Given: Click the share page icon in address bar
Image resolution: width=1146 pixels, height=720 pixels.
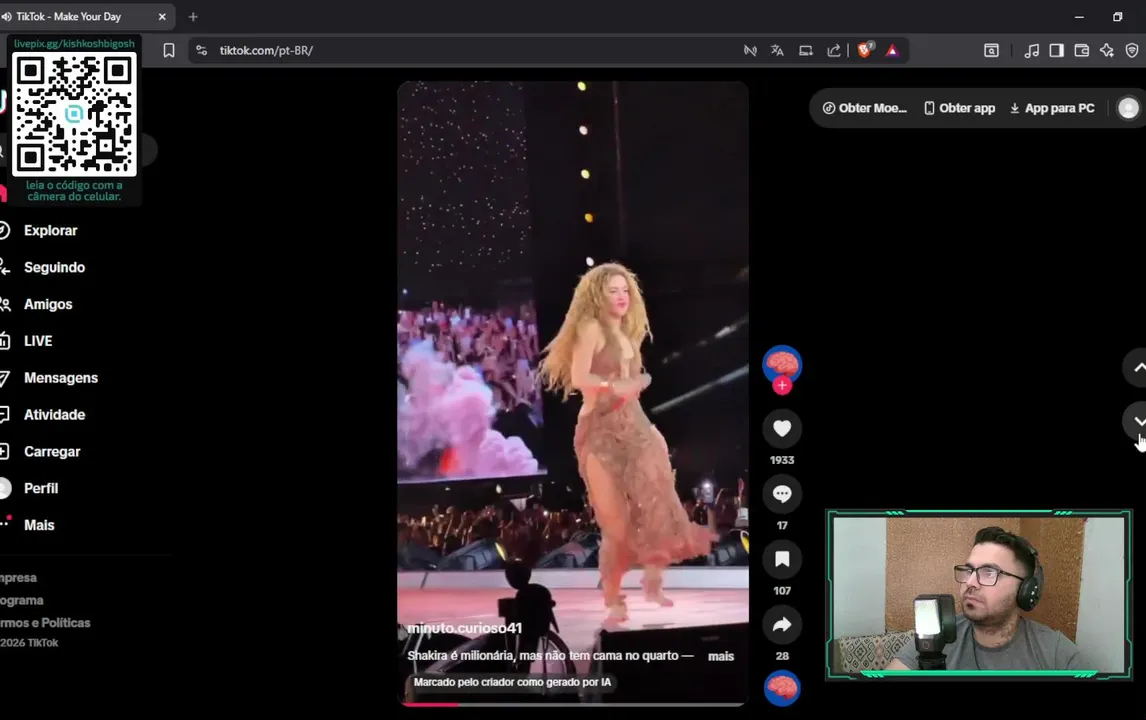Looking at the screenshot, I should 833,50.
